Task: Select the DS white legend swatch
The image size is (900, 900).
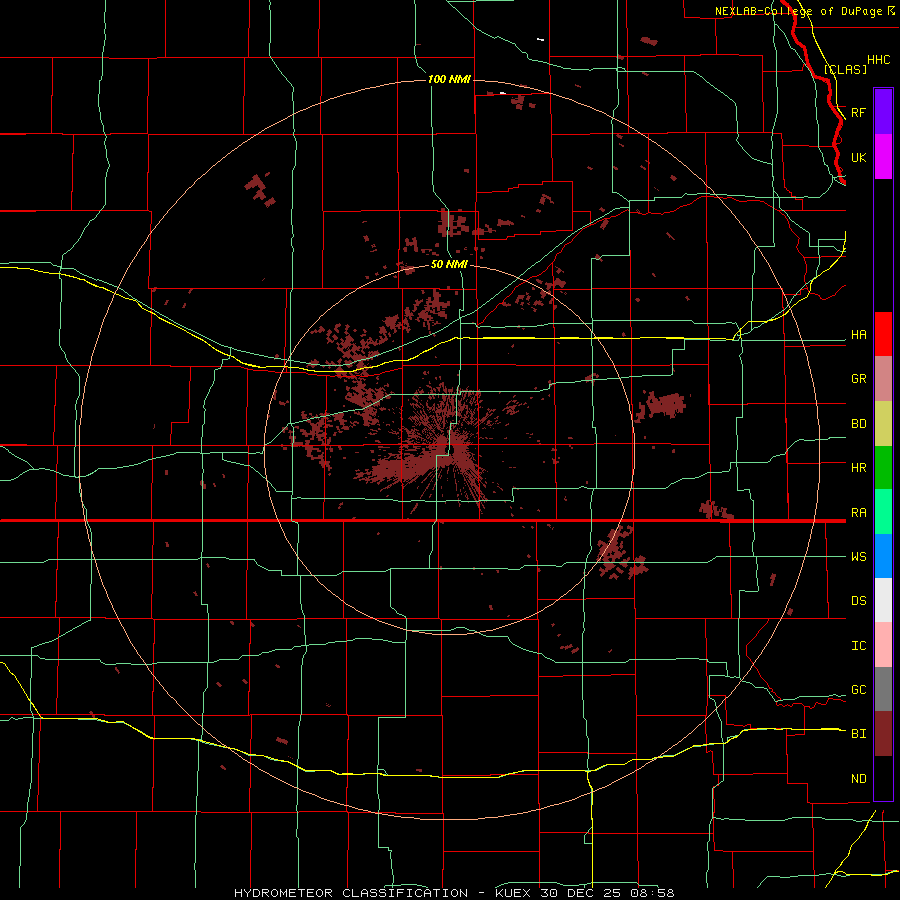Action: [x=883, y=600]
